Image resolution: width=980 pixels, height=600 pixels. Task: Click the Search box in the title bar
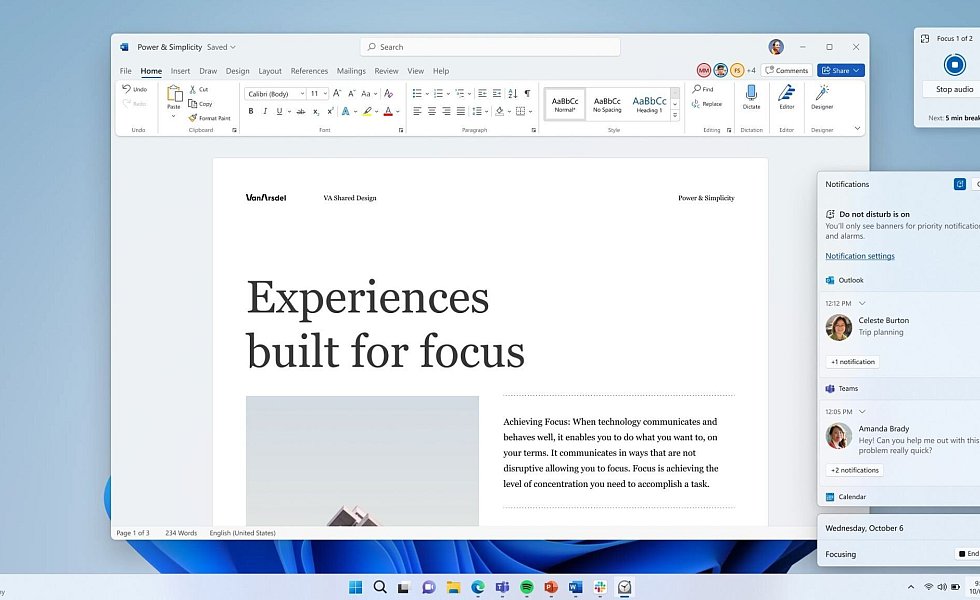490,47
